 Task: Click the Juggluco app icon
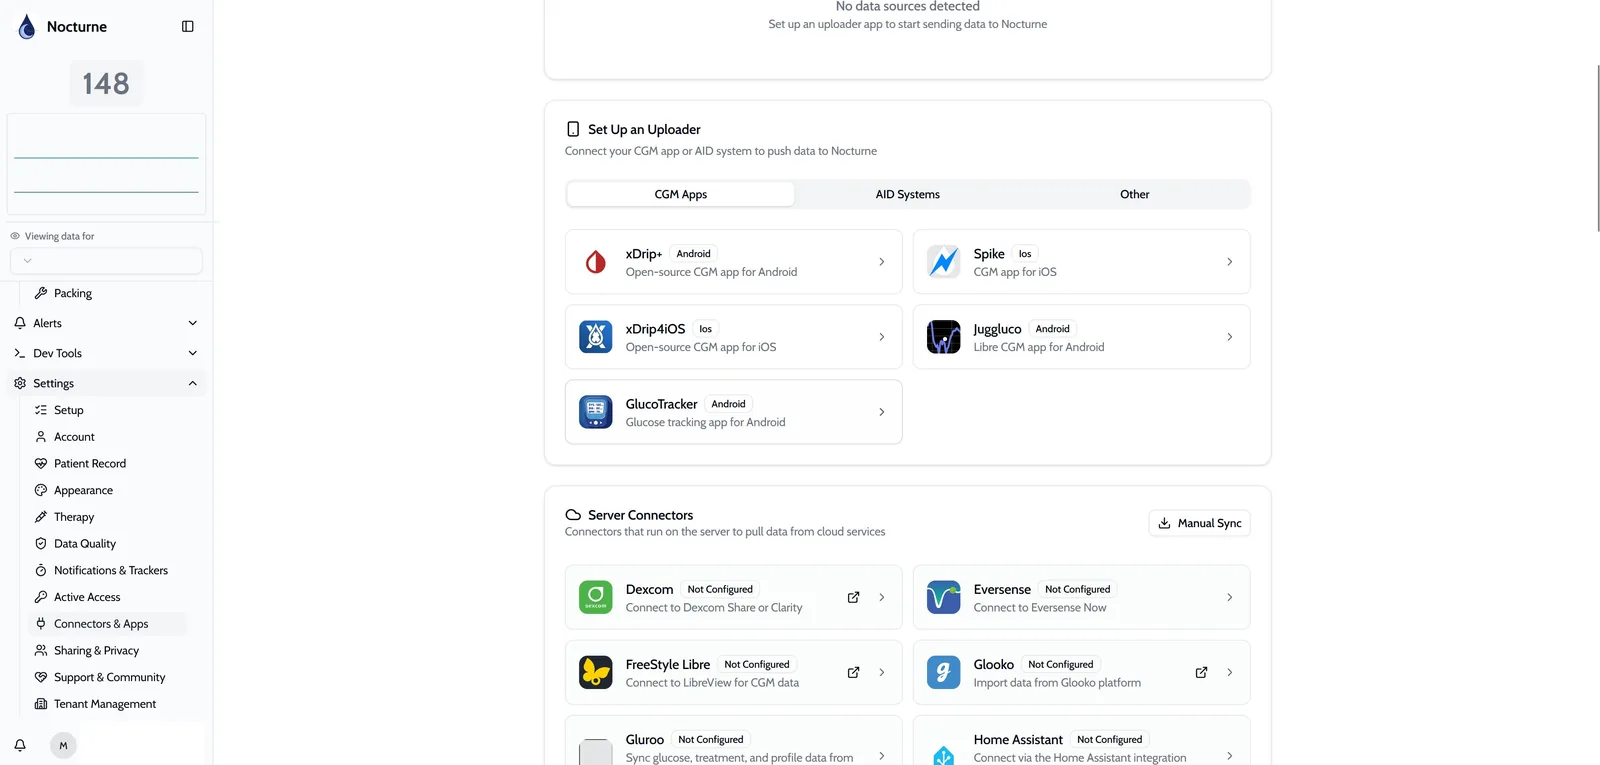944,337
